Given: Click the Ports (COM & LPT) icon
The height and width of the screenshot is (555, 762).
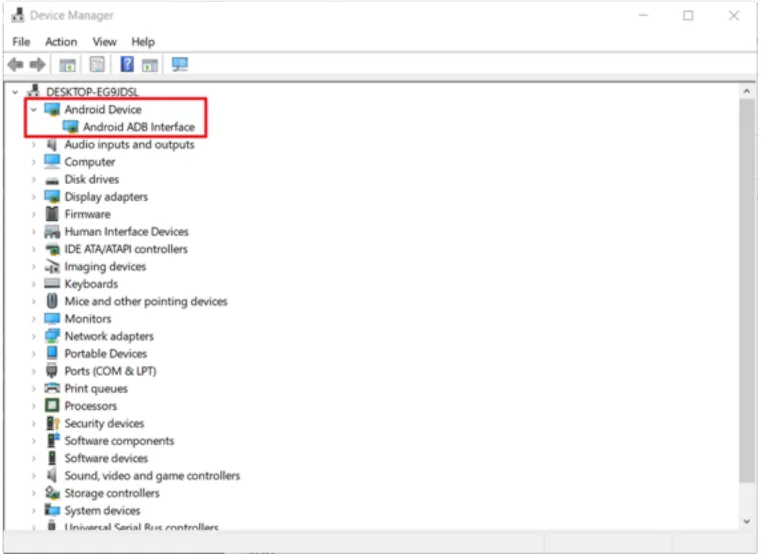Looking at the screenshot, I should point(52,371).
